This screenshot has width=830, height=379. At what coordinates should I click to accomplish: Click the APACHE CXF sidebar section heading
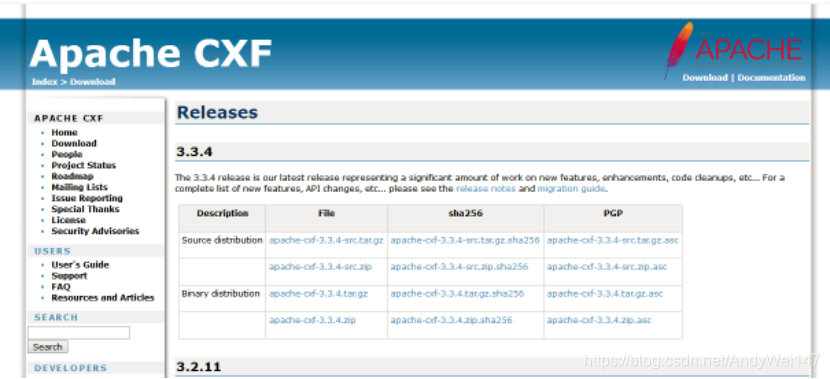pyautogui.click(x=69, y=119)
